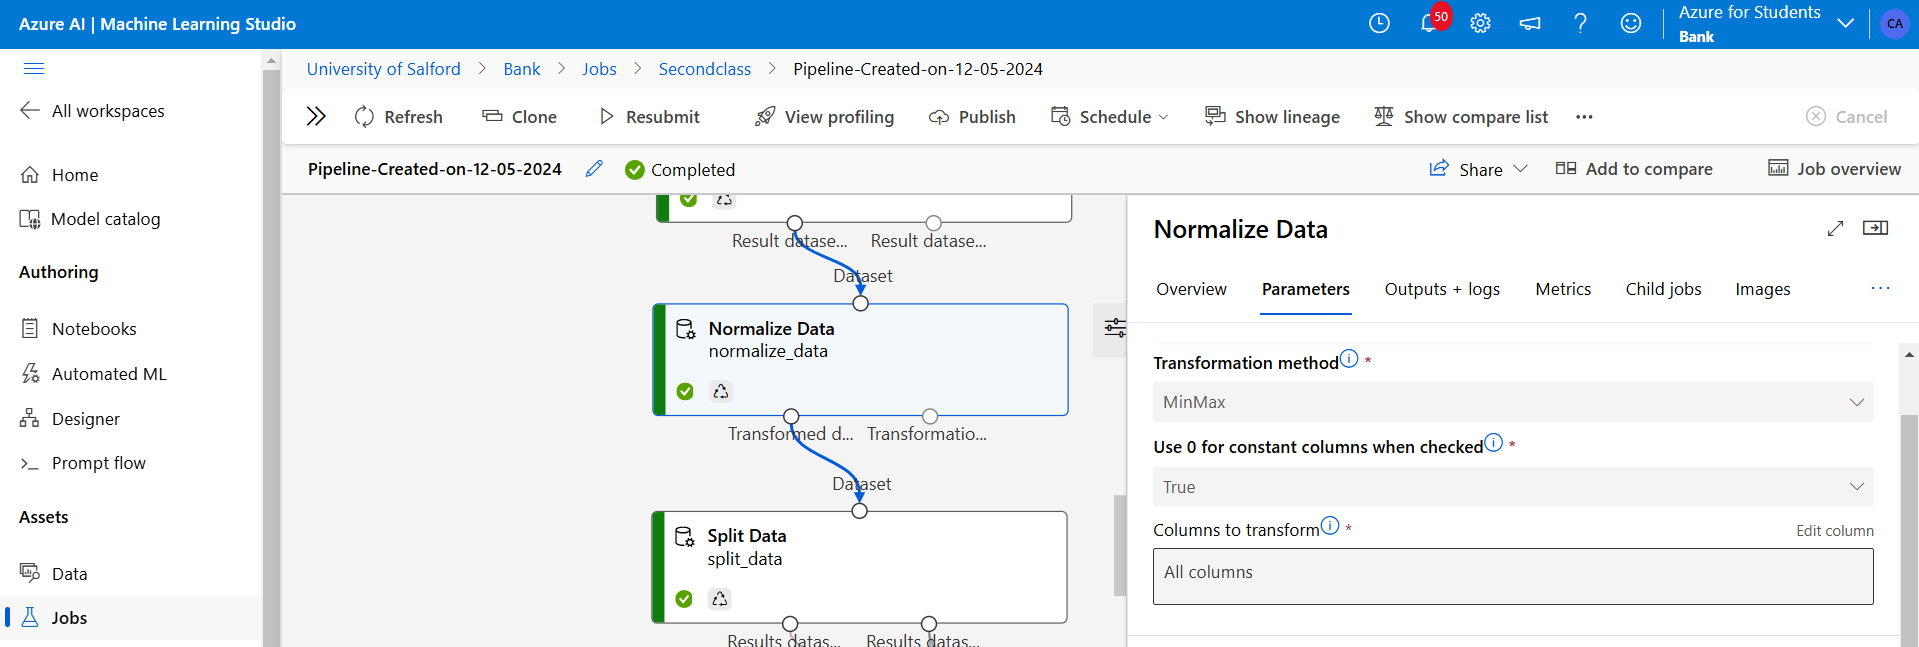Click the recent history clock icon

pos(1379,23)
